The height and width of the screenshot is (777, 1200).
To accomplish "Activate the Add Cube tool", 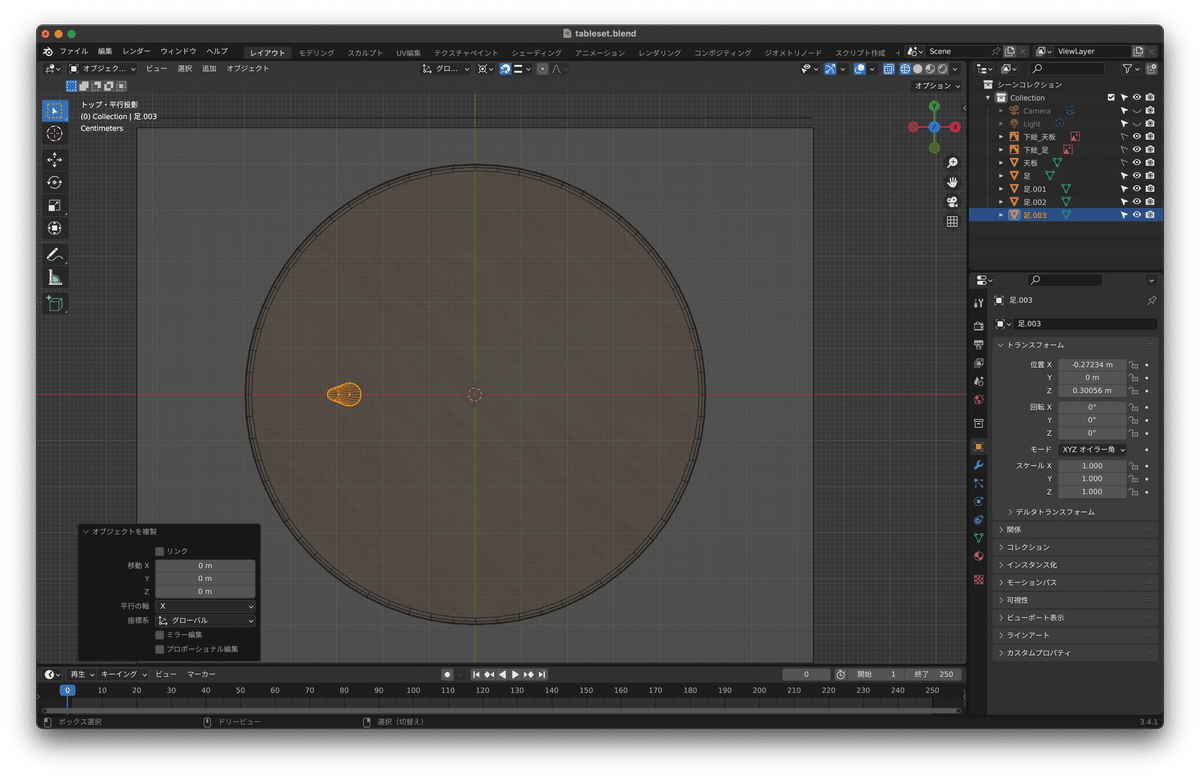I will [x=55, y=304].
